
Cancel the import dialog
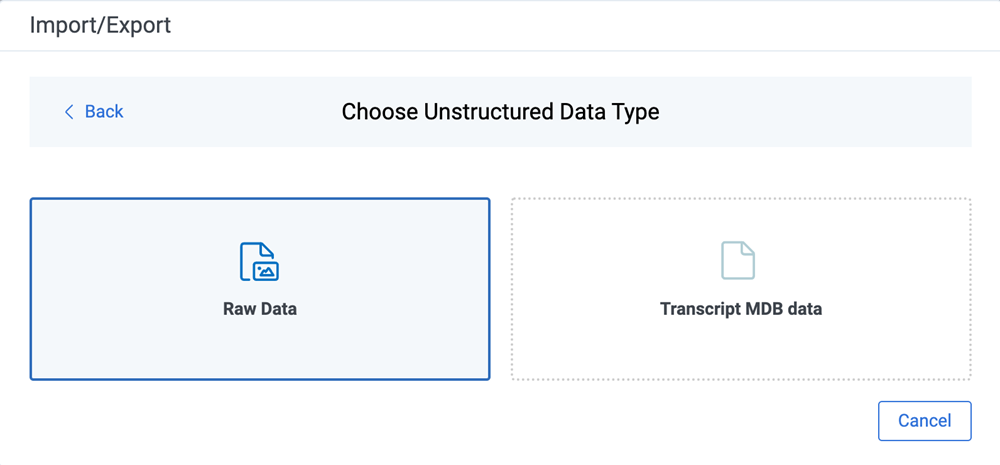coord(925,421)
